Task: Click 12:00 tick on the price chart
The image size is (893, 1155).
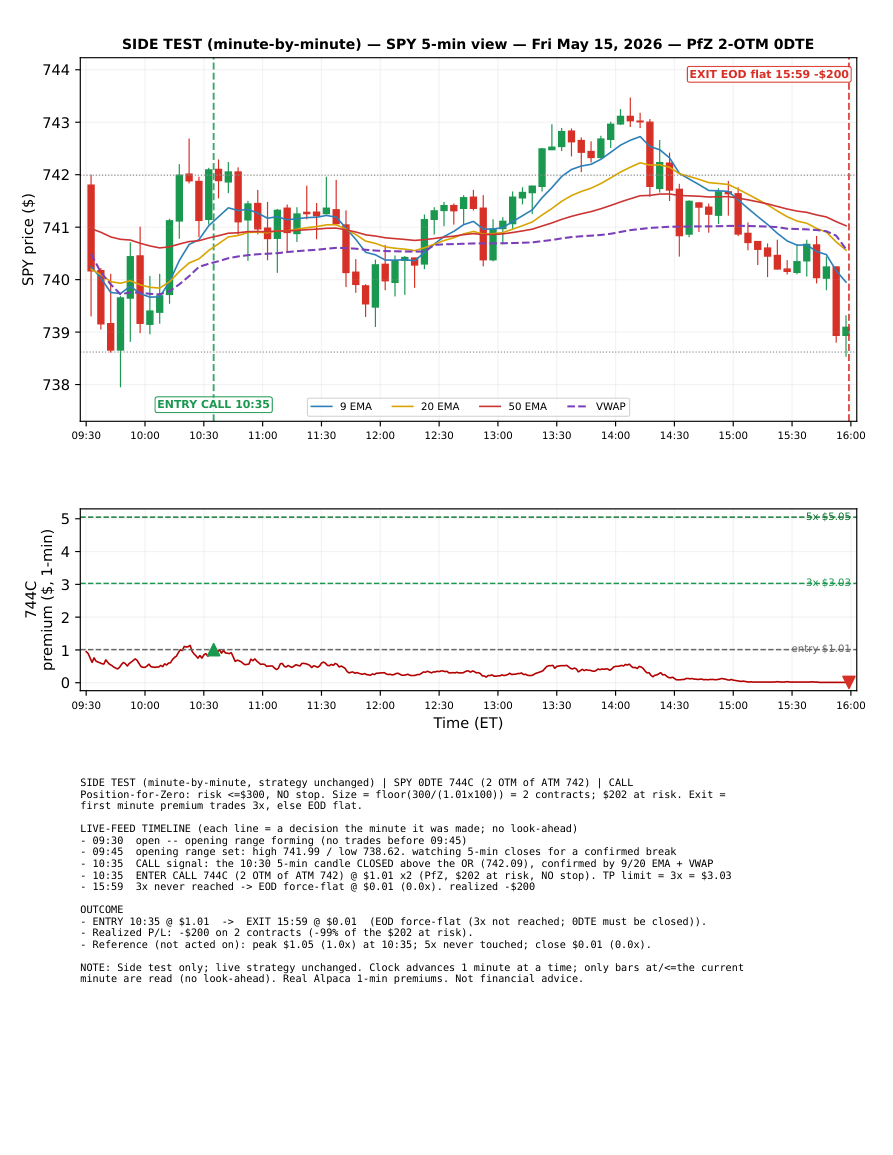Action: pyautogui.click(x=380, y=435)
